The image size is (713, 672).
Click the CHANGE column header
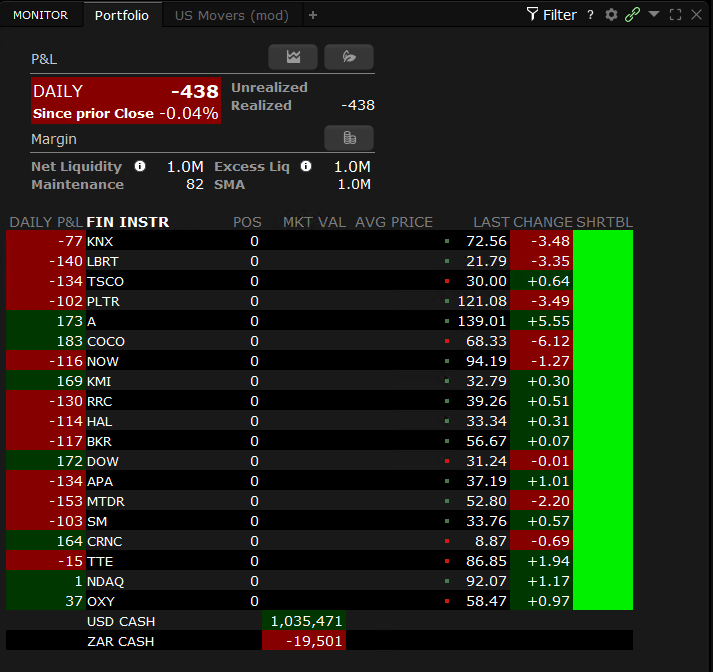click(x=542, y=222)
